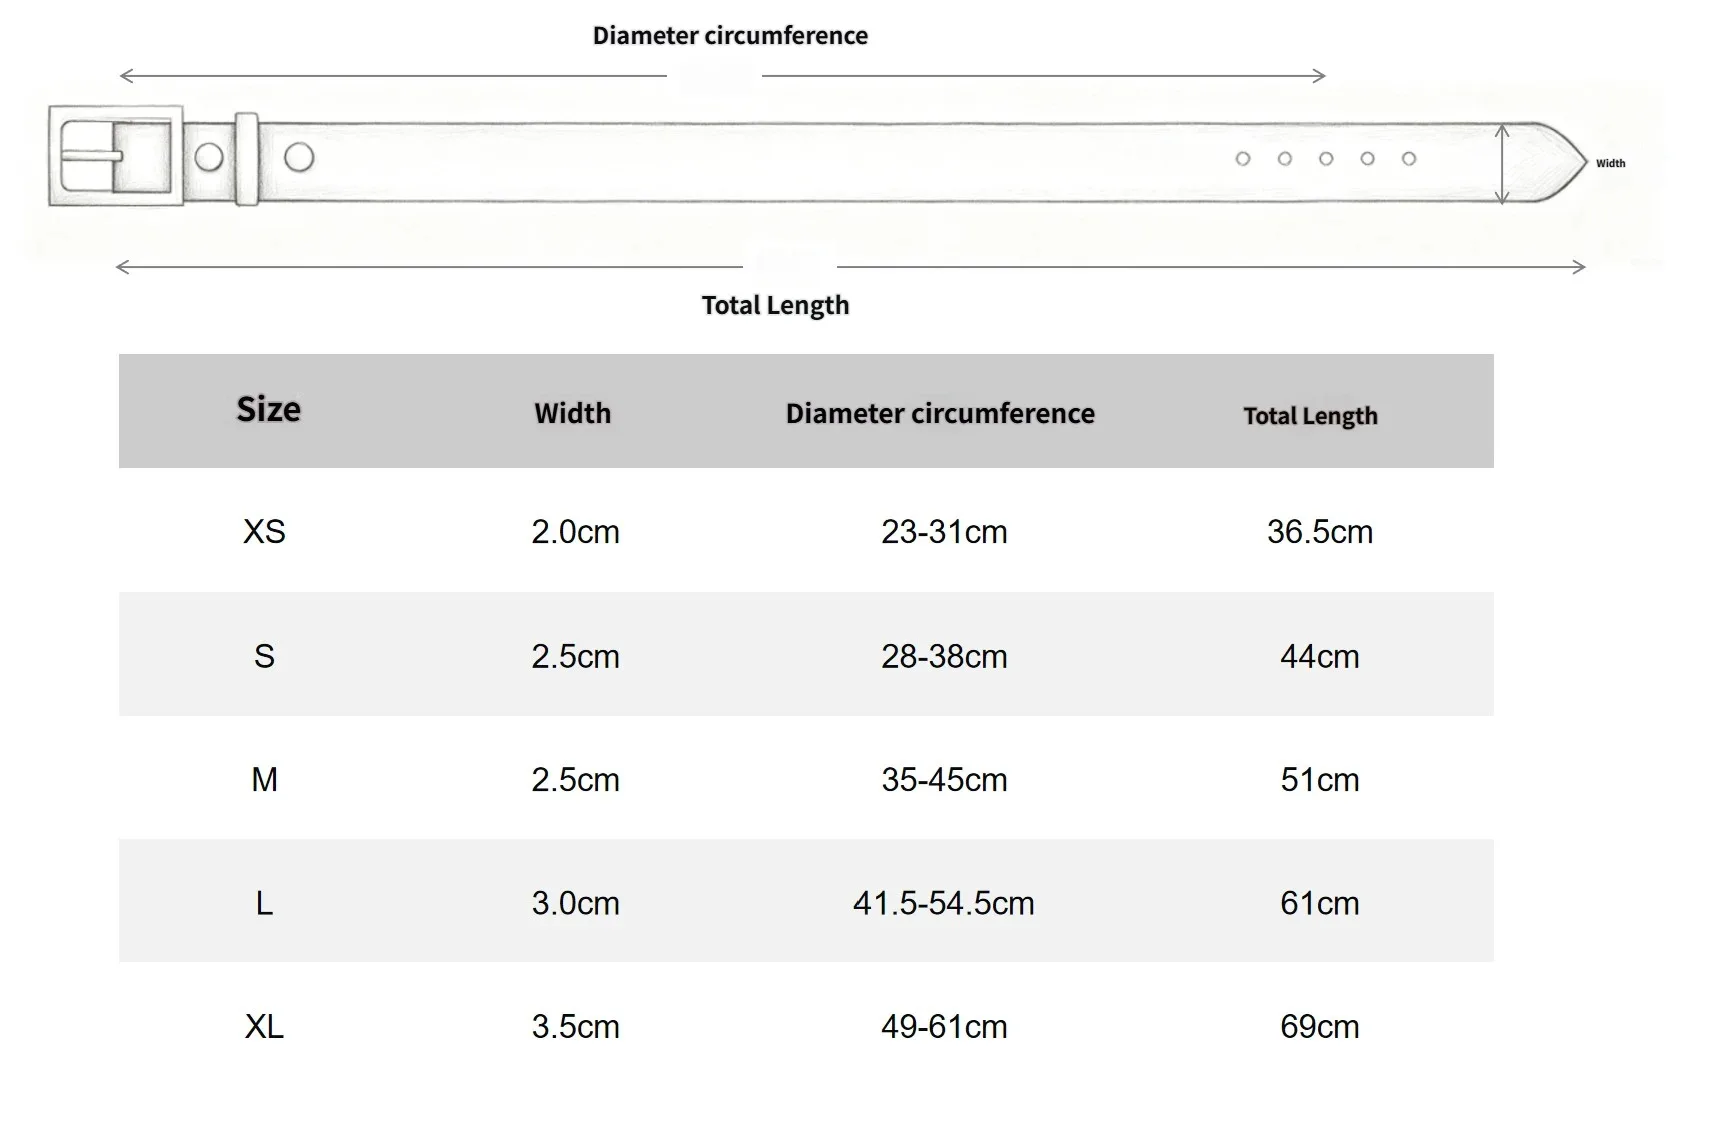Click the 28-38cm circumference cell
Viewport: 1710px width, 1146px height.
[x=943, y=656]
